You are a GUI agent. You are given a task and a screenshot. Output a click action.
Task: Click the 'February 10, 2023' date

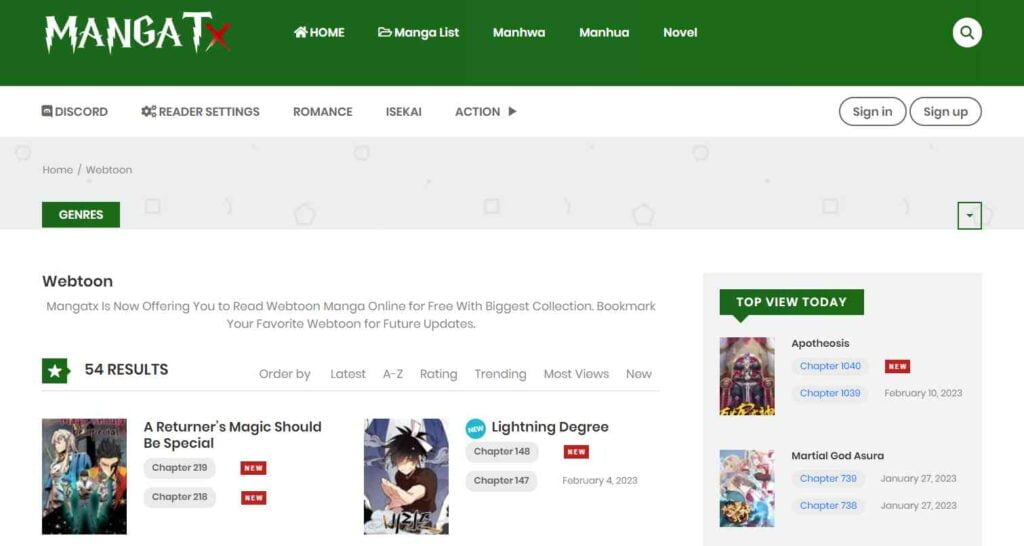pyautogui.click(x=923, y=393)
